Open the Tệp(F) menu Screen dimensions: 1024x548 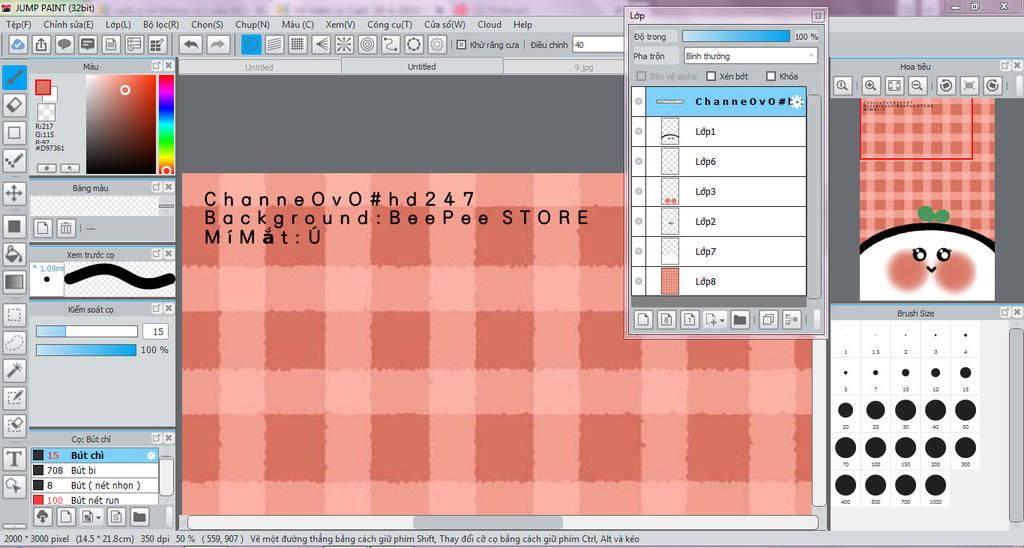[18, 24]
